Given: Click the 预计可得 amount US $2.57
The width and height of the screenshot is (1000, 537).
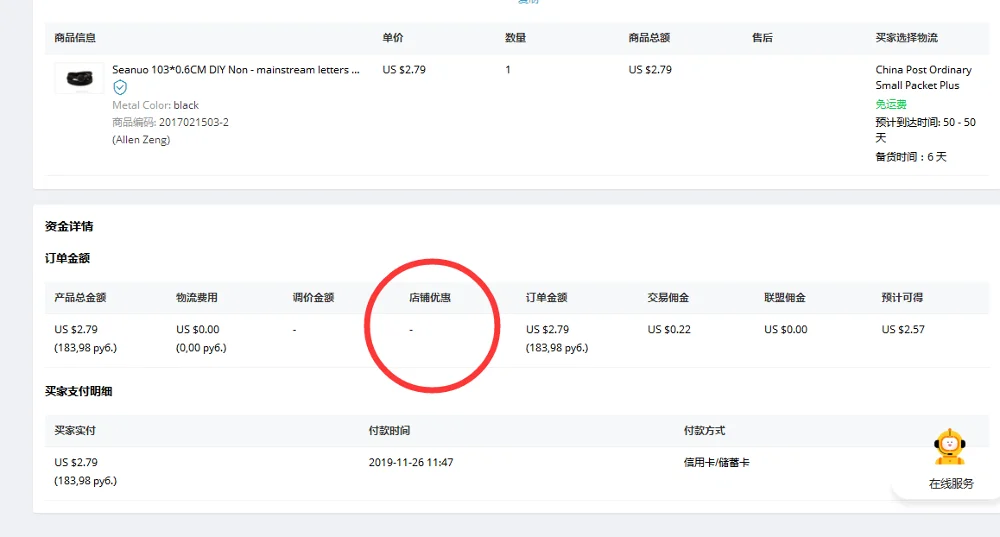Looking at the screenshot, I should coord(903,329).
